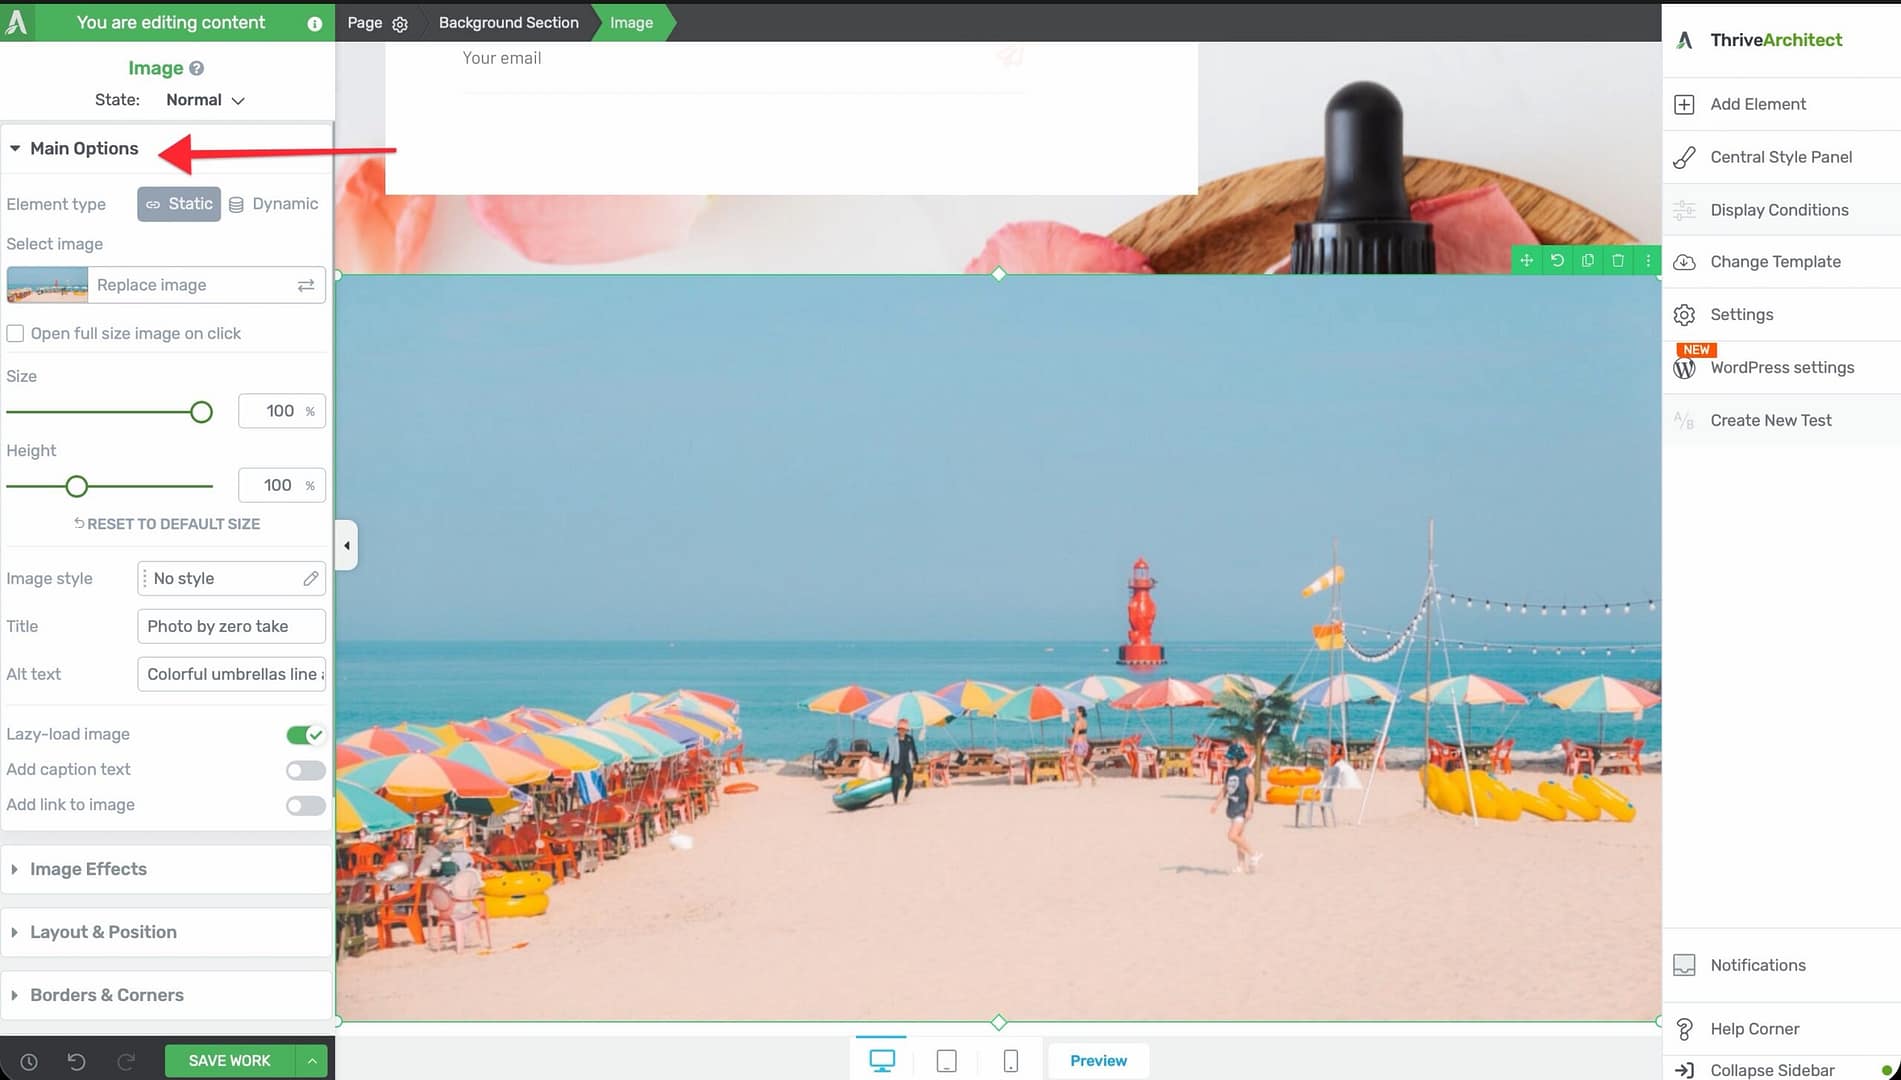Click the duplicate icon on image toolbar
The width and height of the screenshot is (1901, 1080).
1587,261
